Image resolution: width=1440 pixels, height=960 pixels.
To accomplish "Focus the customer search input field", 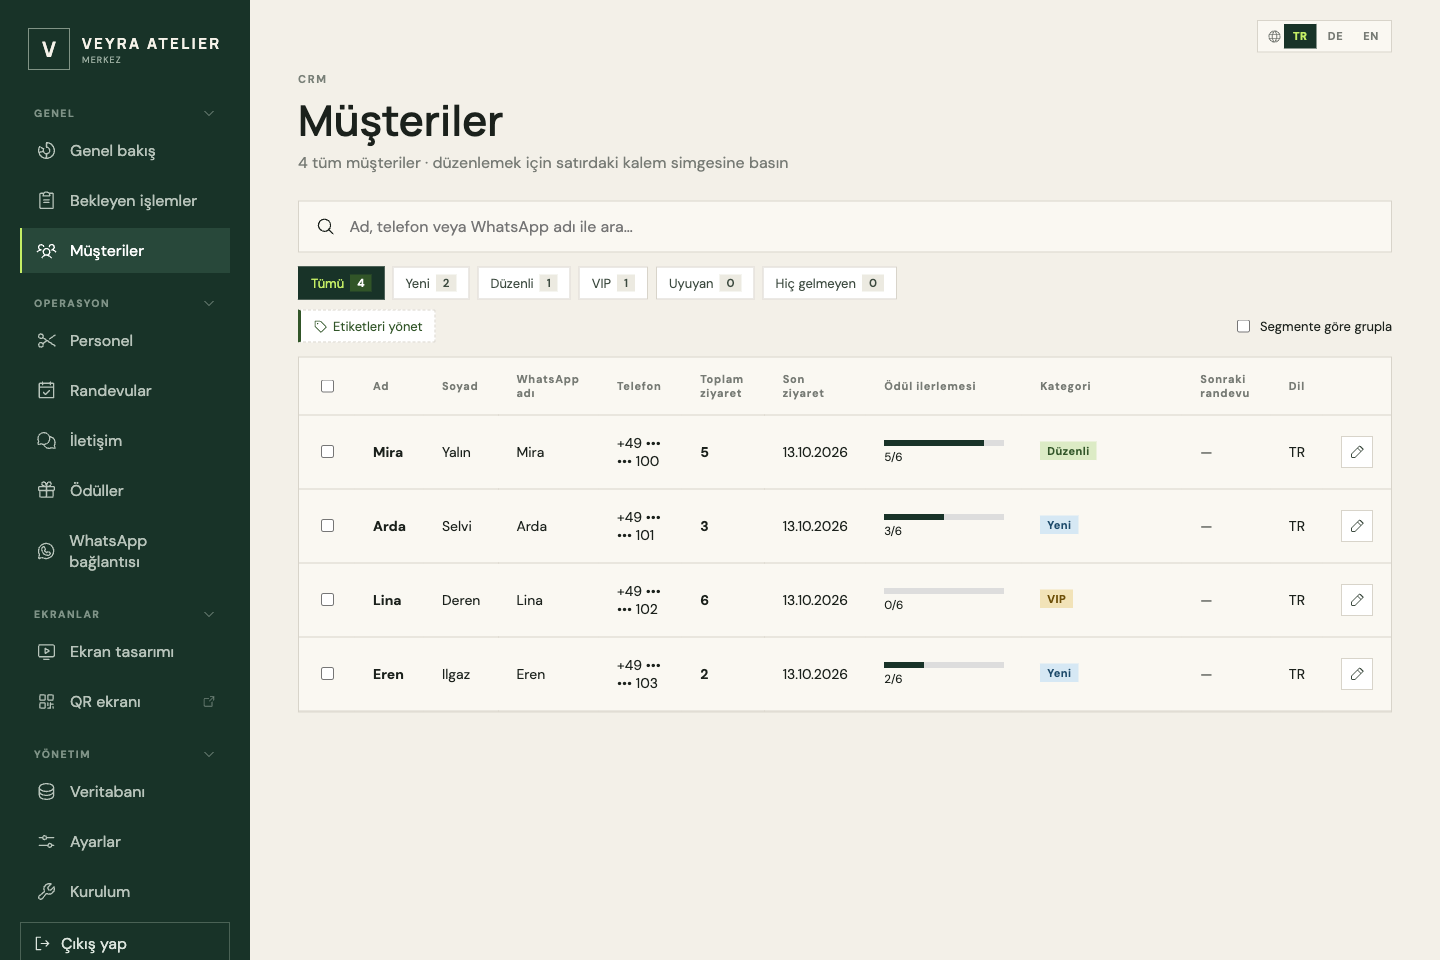I will (x=845, y=227).
